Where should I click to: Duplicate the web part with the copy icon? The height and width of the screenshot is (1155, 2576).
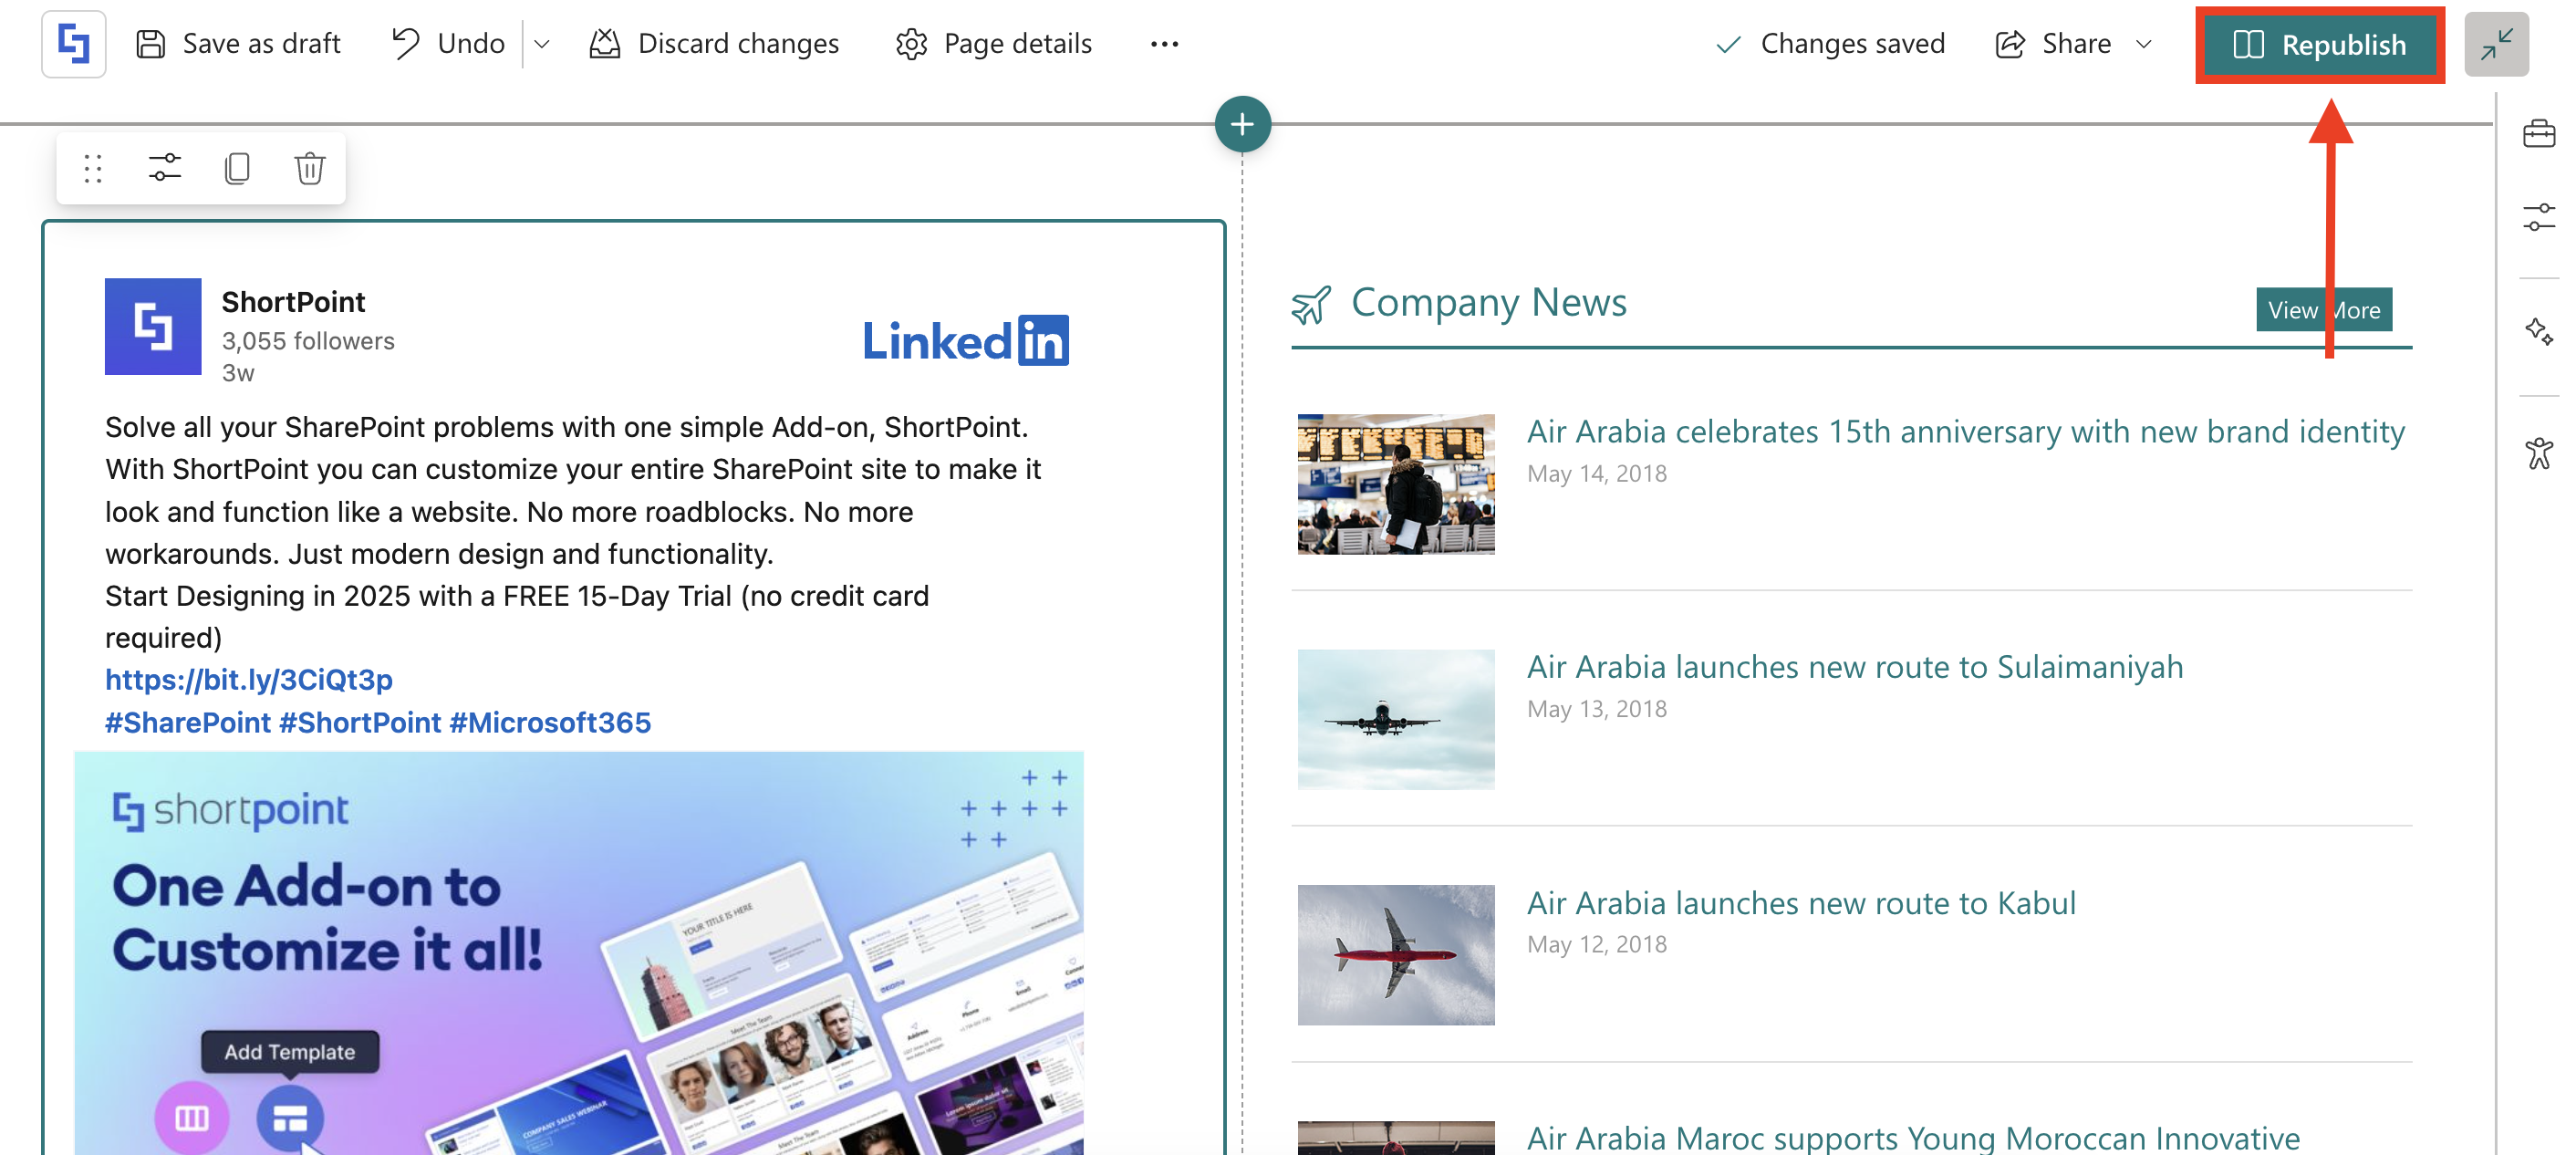pos(237,168)
